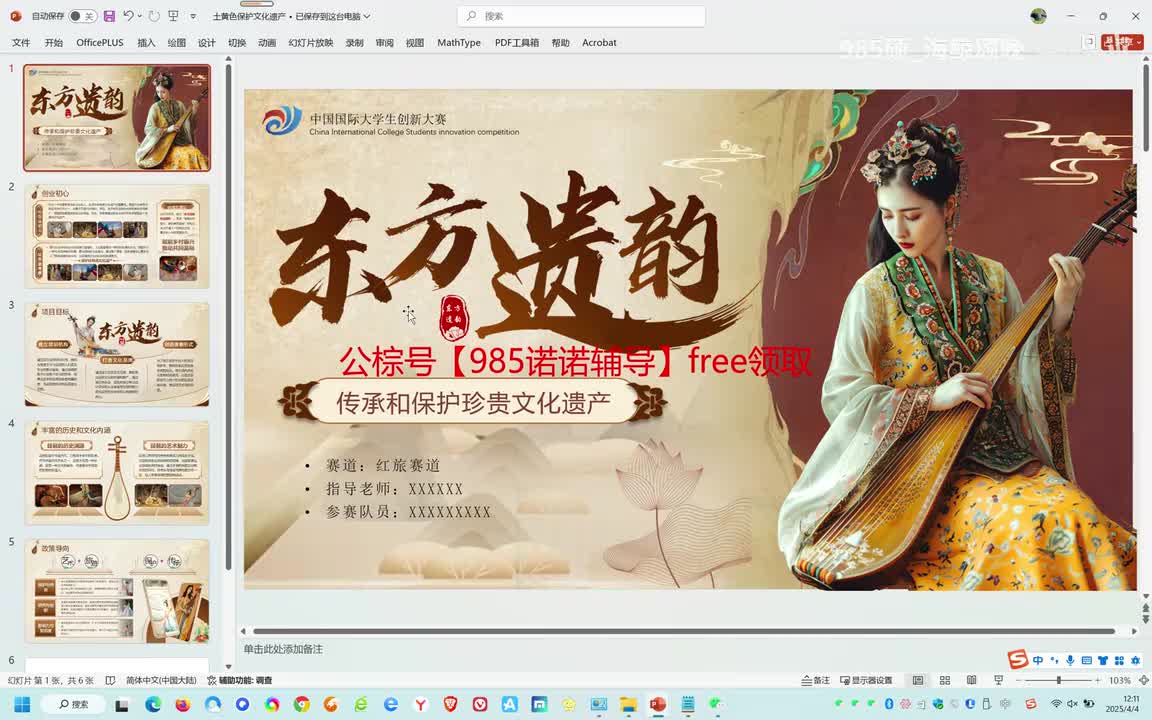
Task: Click in the 搜索 search box
Action: [x=581, y=16]
